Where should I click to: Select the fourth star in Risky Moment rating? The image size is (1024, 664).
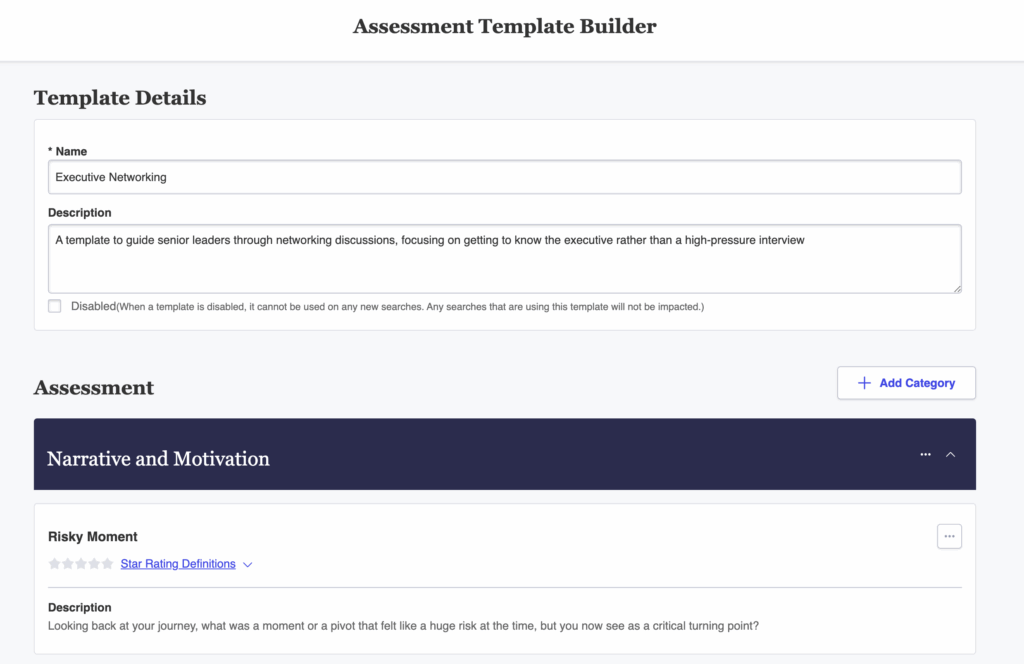point(94,564)
